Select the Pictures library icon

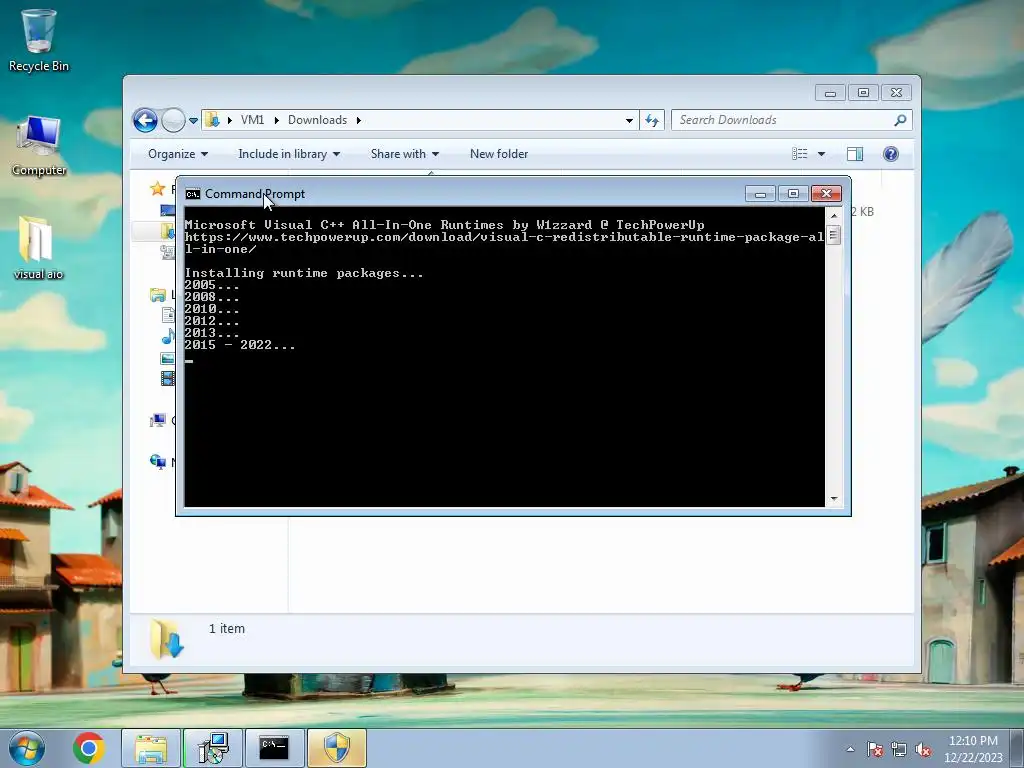pyautogui.click(x=168, y=358)
